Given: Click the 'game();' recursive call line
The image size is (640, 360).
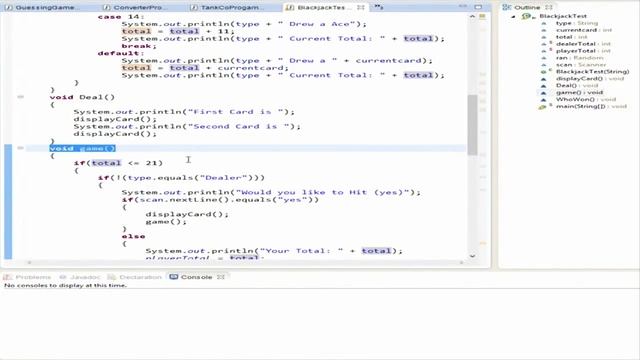Looking at the screenshot, I should (x=166, y=222).
